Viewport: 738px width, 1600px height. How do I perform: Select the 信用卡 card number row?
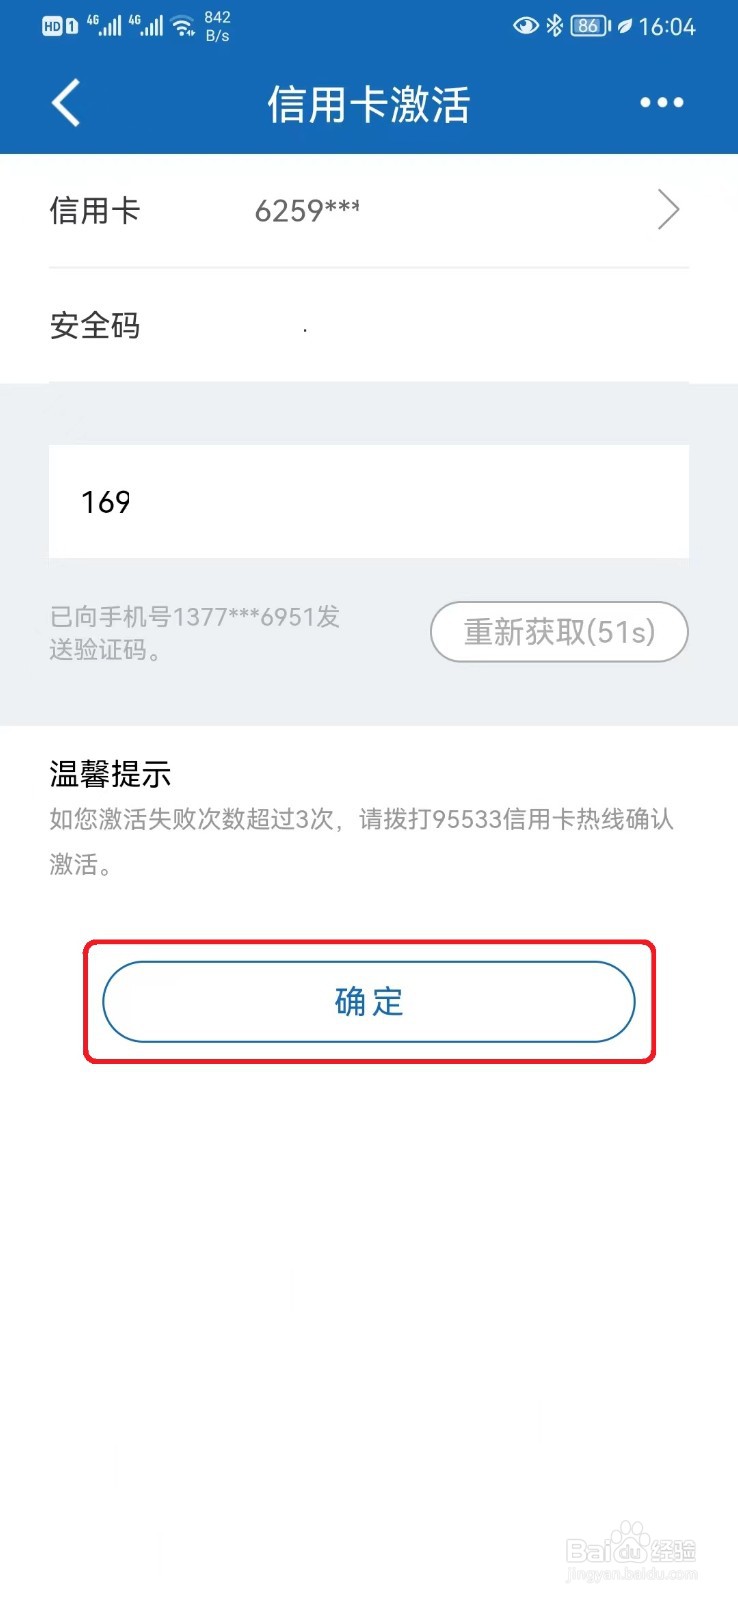(369, 211)
